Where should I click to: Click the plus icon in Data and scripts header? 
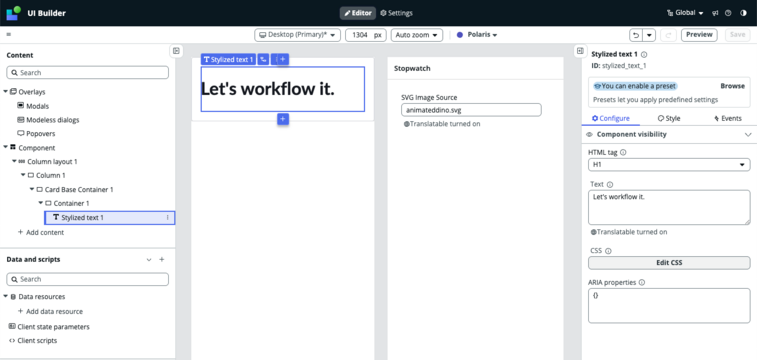162,260
